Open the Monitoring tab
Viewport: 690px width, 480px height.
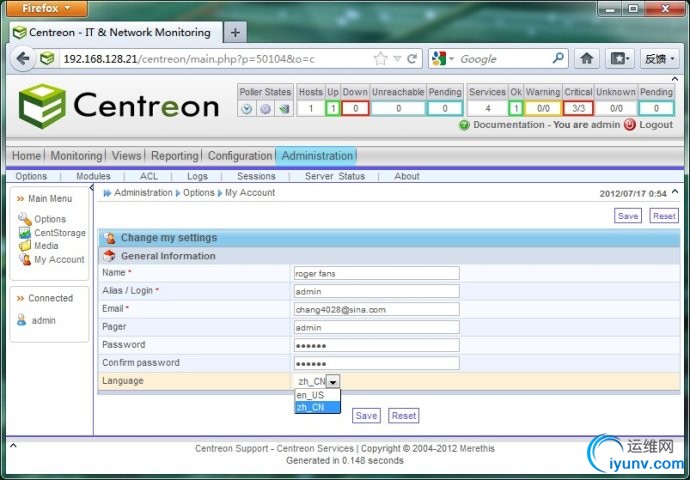pyautogui.click(x=76, y=156)
